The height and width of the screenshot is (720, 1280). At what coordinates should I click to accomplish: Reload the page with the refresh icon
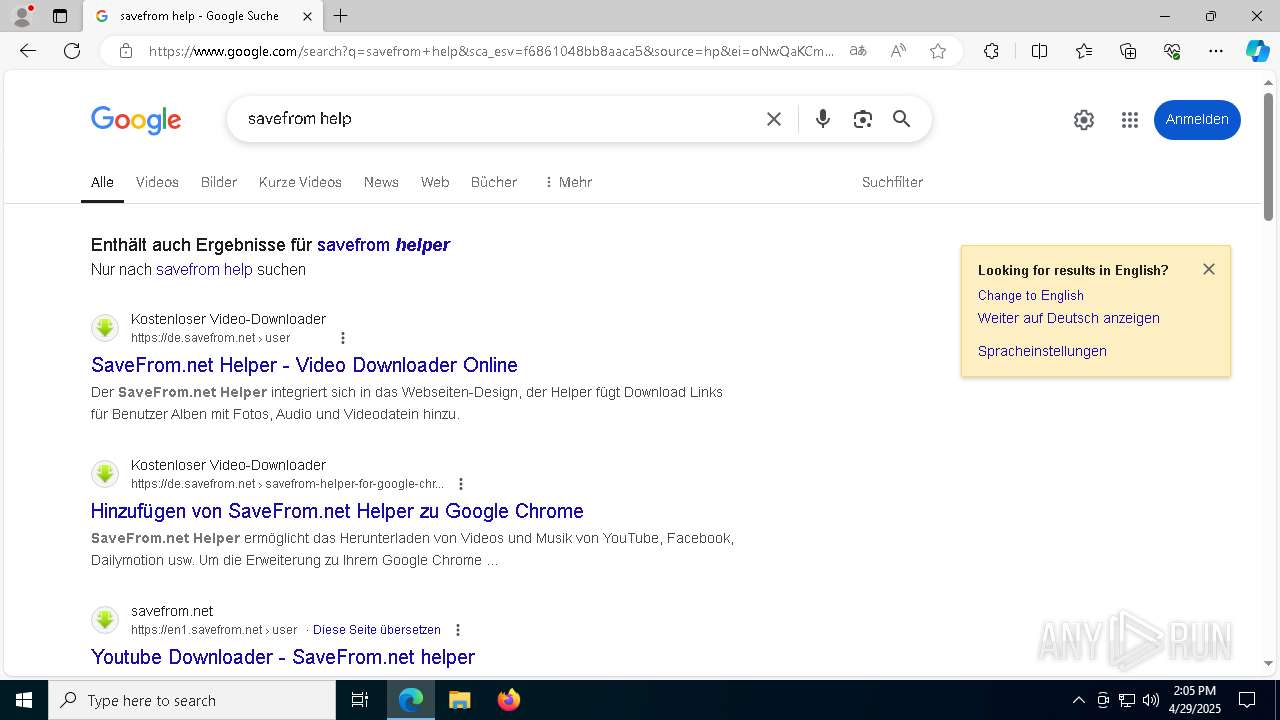click(x=72, y=51)
